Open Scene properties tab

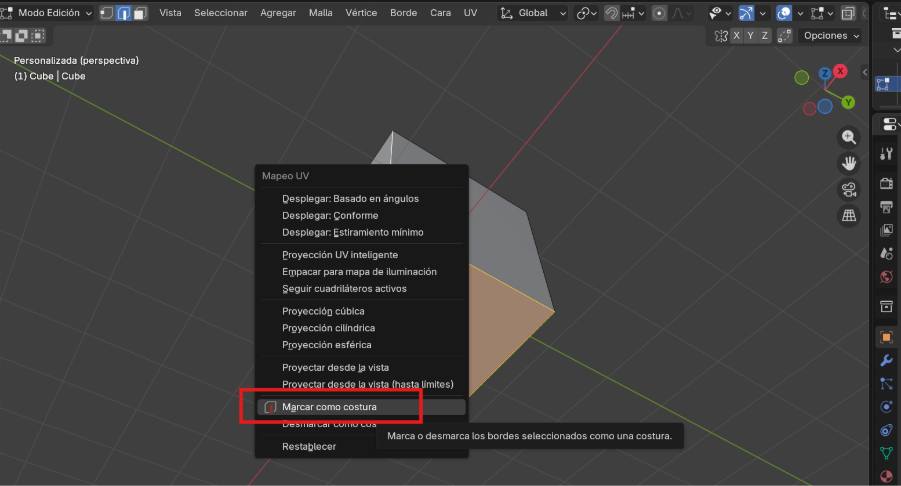coord(887,253)
